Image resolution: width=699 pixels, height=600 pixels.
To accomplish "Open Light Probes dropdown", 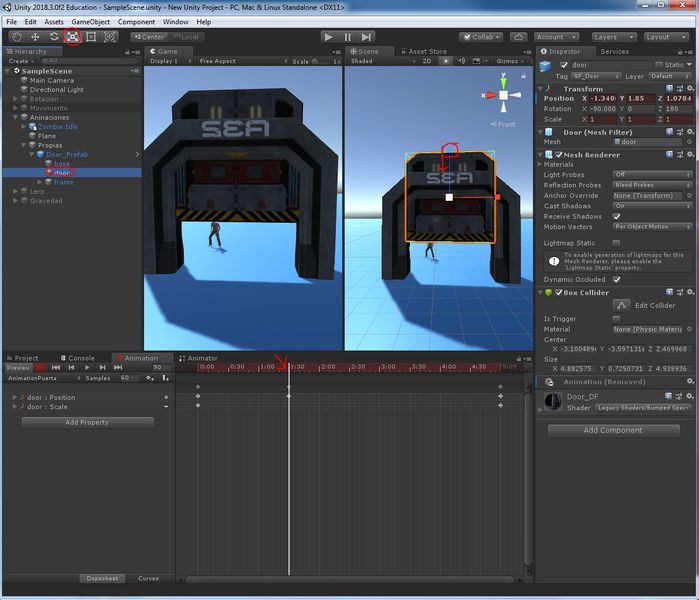I will coord(653,175).
